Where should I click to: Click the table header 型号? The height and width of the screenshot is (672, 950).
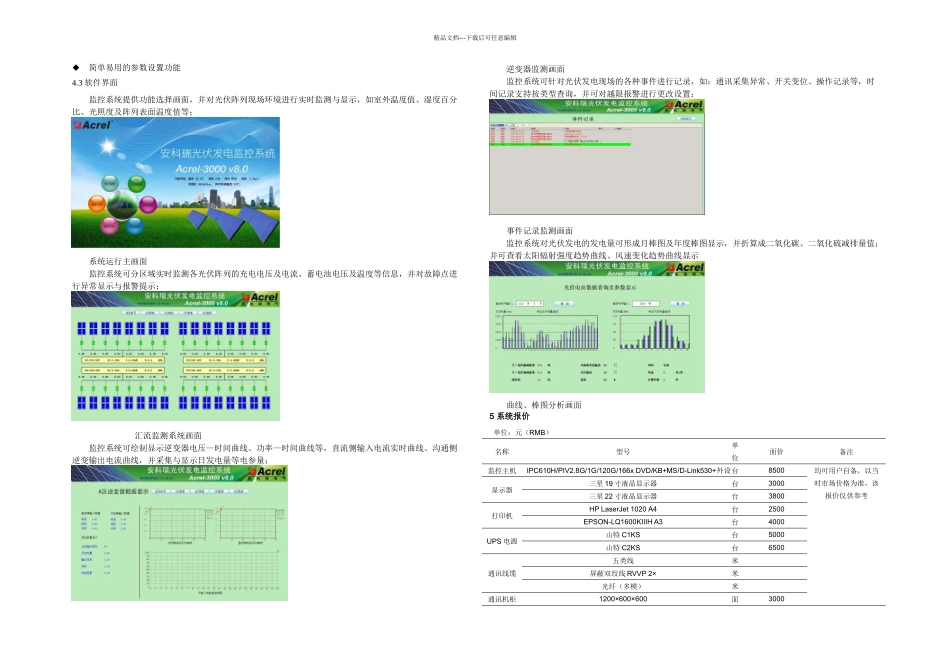(x=623, y=451)
